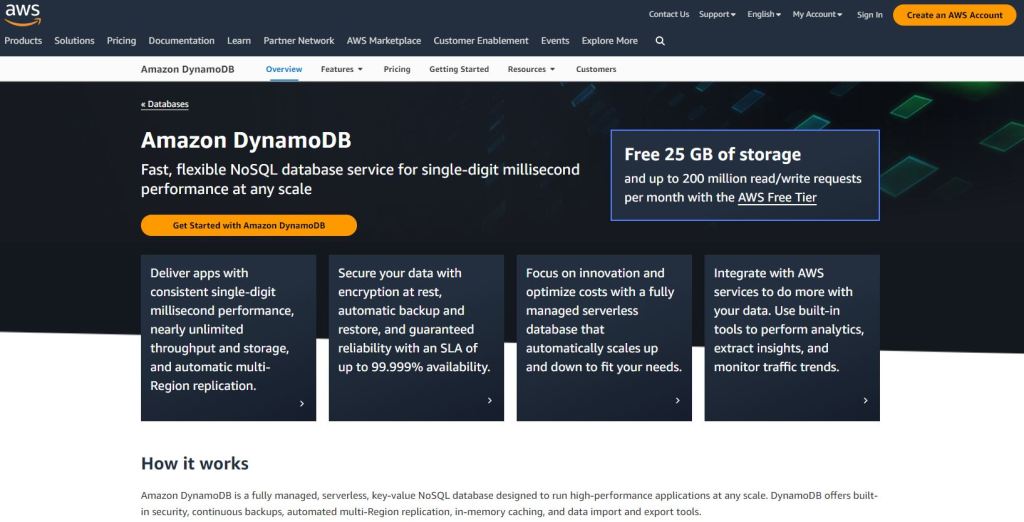Expand the Resources submenu

click(x=531, y=69)
